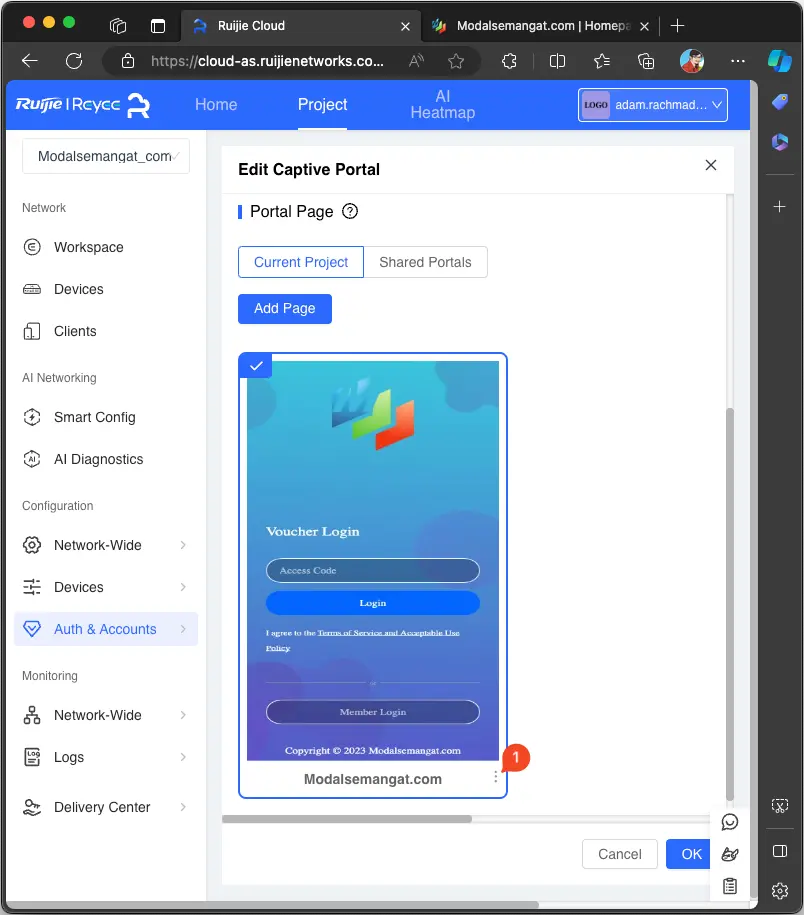Switch to Shared Portals tab
This screenshot has width=804, height=915.
click(425, 262)
